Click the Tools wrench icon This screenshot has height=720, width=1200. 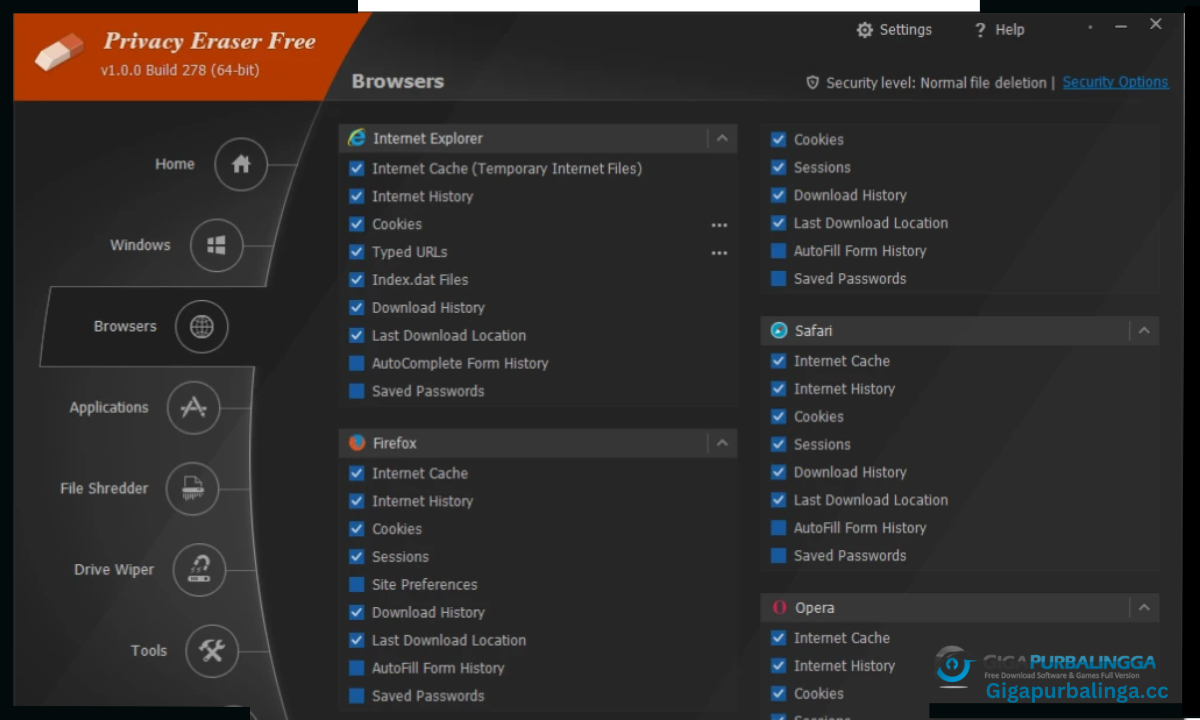point(212,651)
